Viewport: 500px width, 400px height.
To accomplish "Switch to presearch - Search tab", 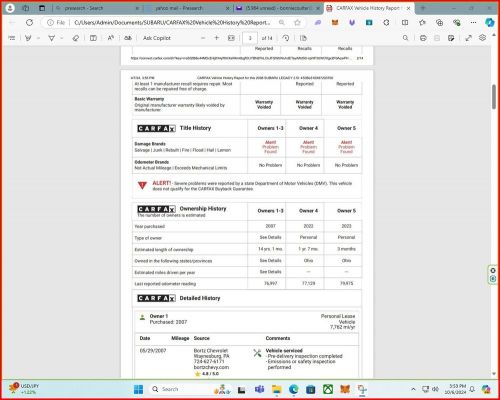I will [x=97, y=8].
